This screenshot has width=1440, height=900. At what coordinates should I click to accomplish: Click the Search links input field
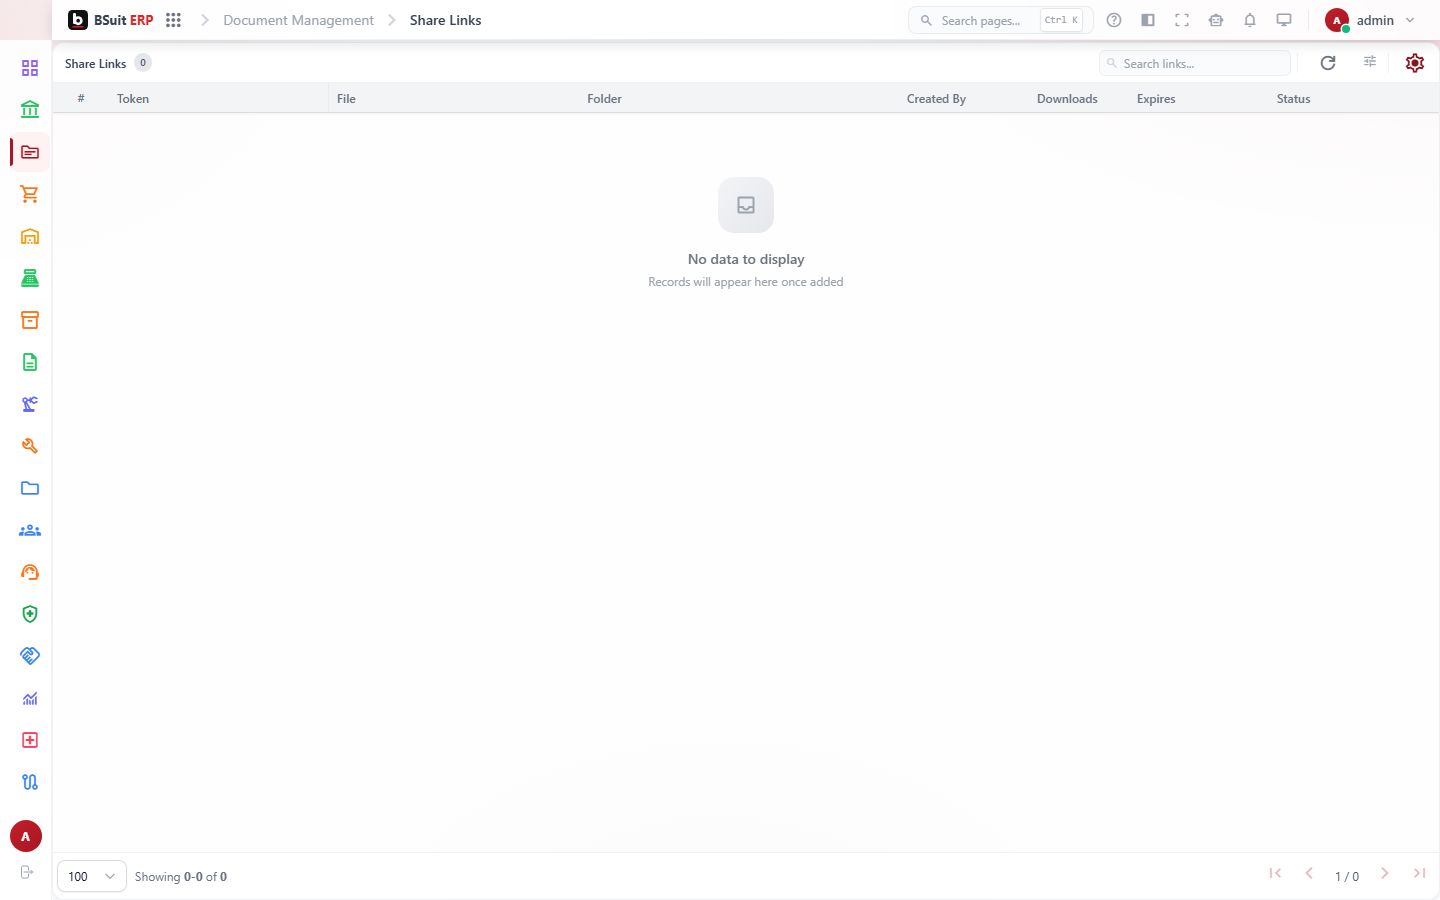(x=1195, y=63)
